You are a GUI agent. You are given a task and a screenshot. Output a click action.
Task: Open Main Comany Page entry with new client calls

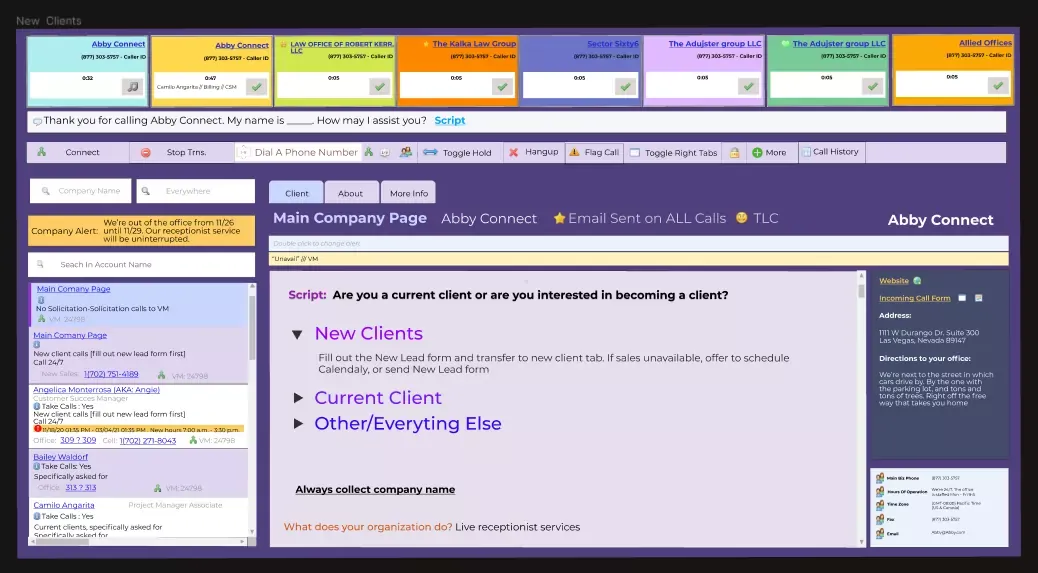(x=70, y=335)
